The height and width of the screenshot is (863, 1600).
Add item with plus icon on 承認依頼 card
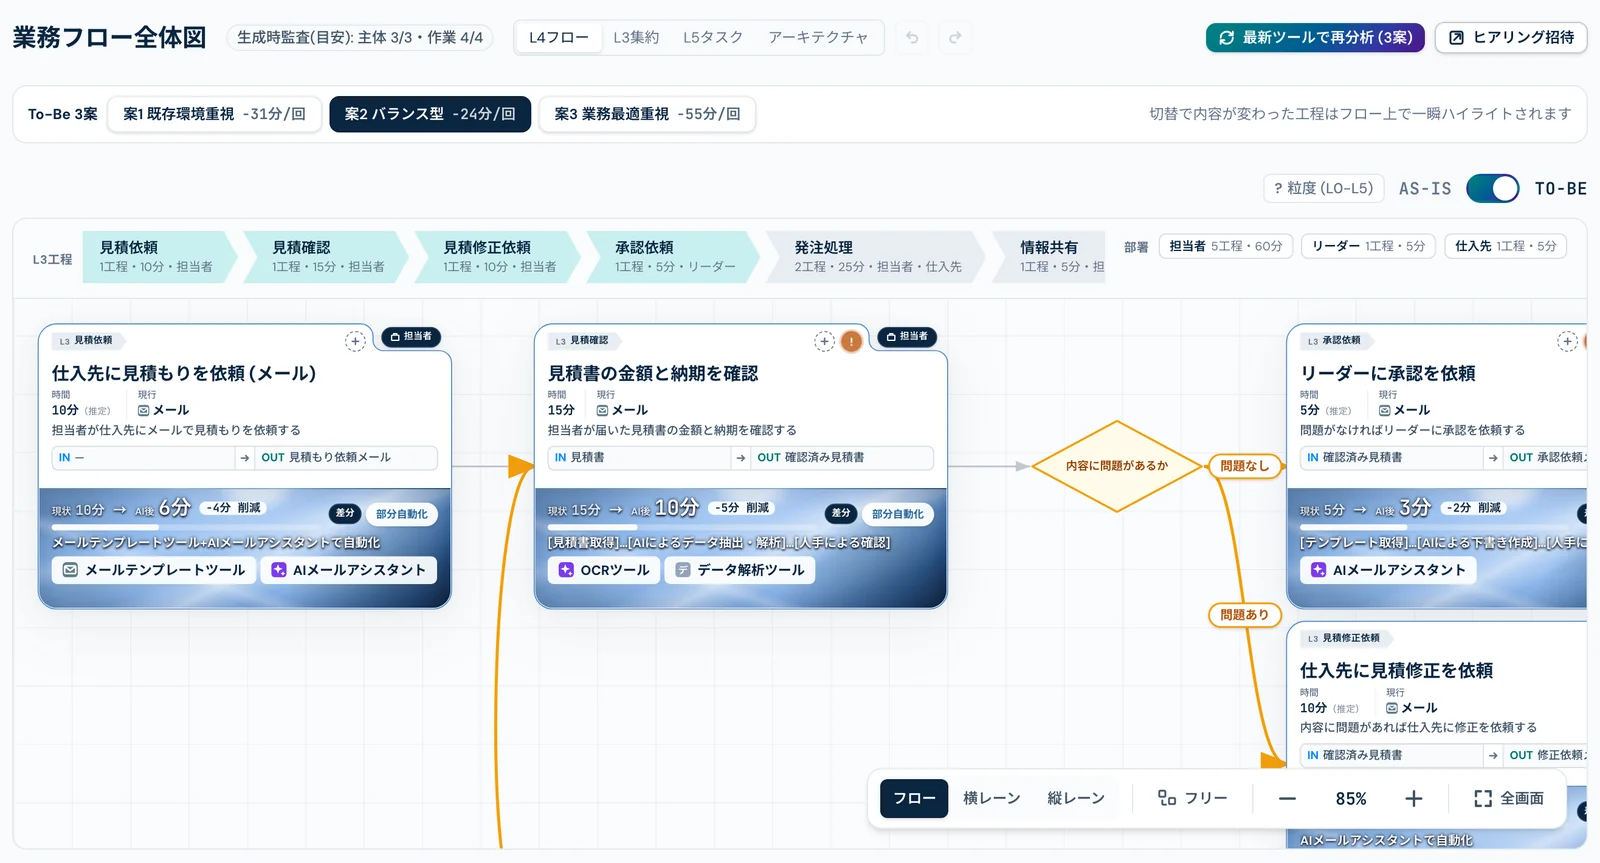coord(1567,341)
